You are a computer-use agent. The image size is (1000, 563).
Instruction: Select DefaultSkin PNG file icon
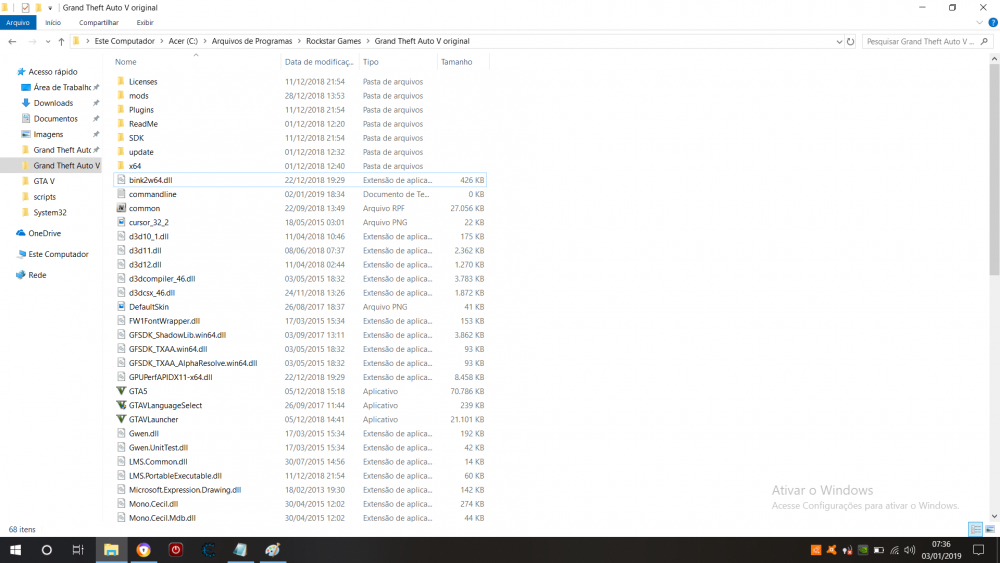121,307
